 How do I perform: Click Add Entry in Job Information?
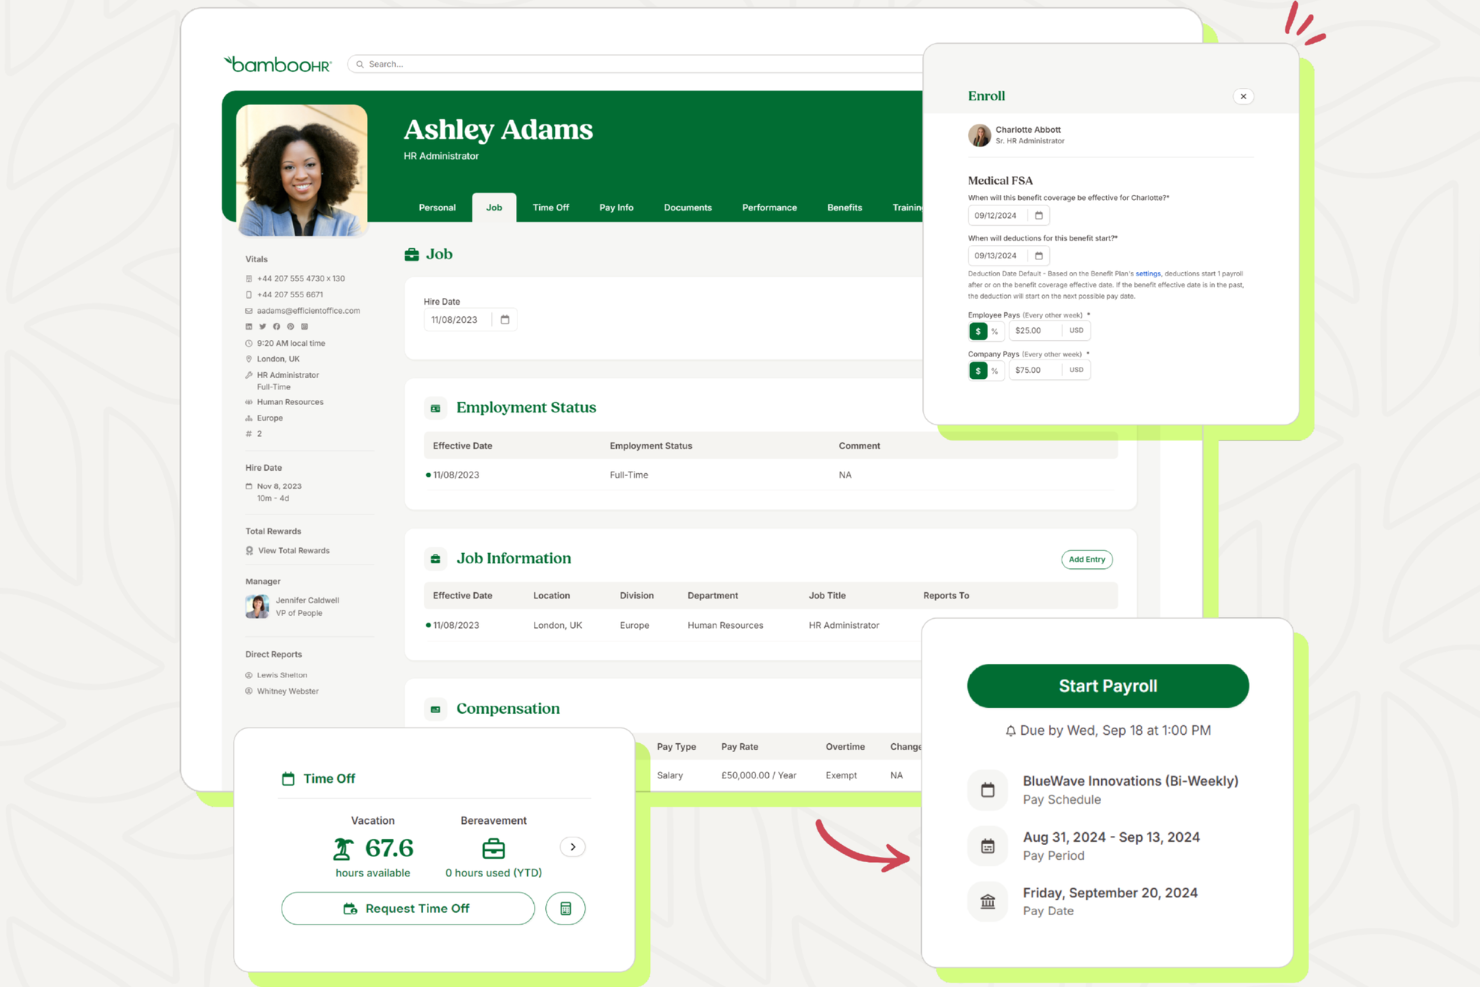coord(1087,560)
